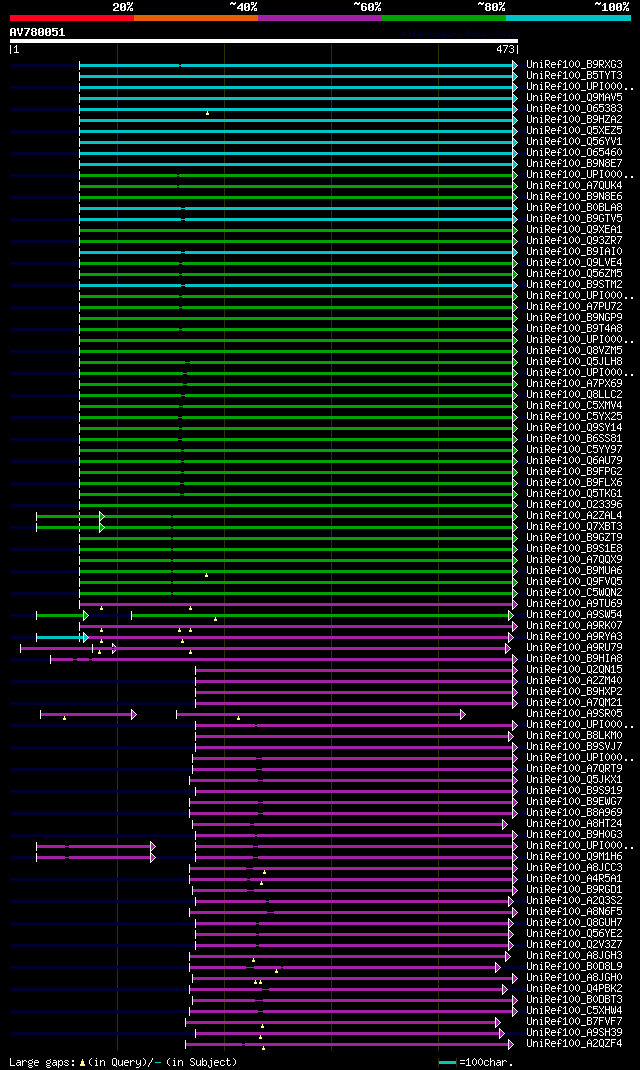Select the UniRef100_A2ZAL4 label
This screenshot has width=640, height=1070.
click(x=574, y=516)
